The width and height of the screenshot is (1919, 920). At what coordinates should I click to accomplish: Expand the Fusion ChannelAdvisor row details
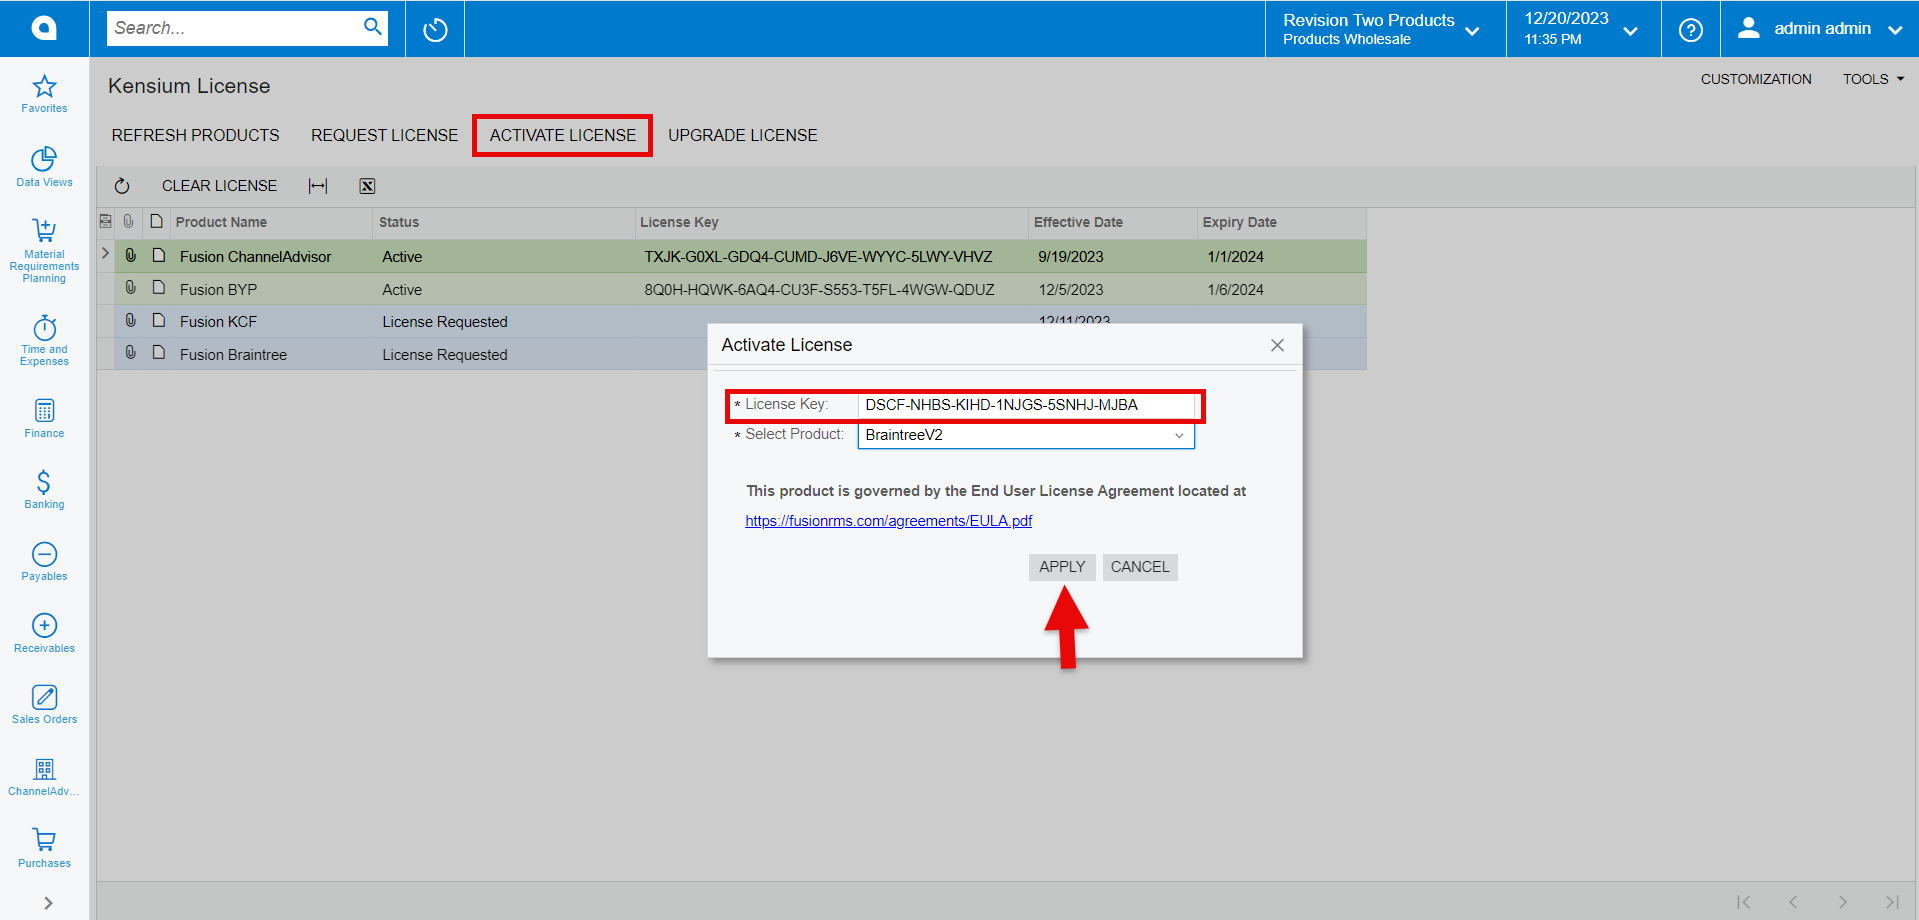(x=104, y=254)
